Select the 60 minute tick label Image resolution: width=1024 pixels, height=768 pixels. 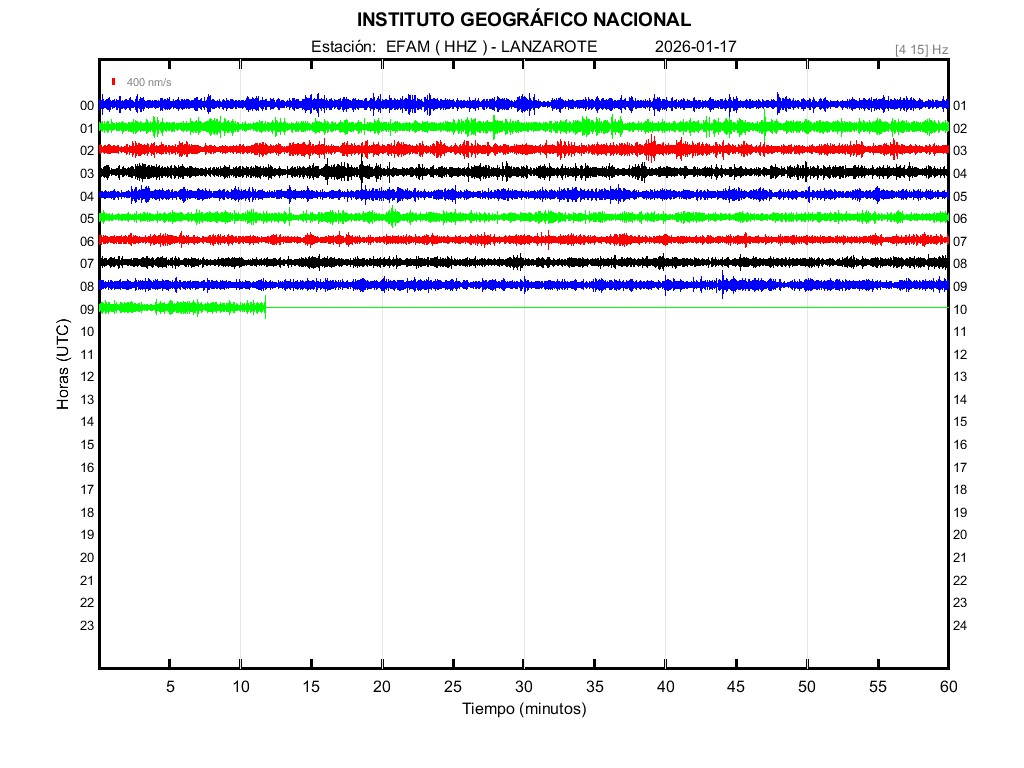point(947,686)
